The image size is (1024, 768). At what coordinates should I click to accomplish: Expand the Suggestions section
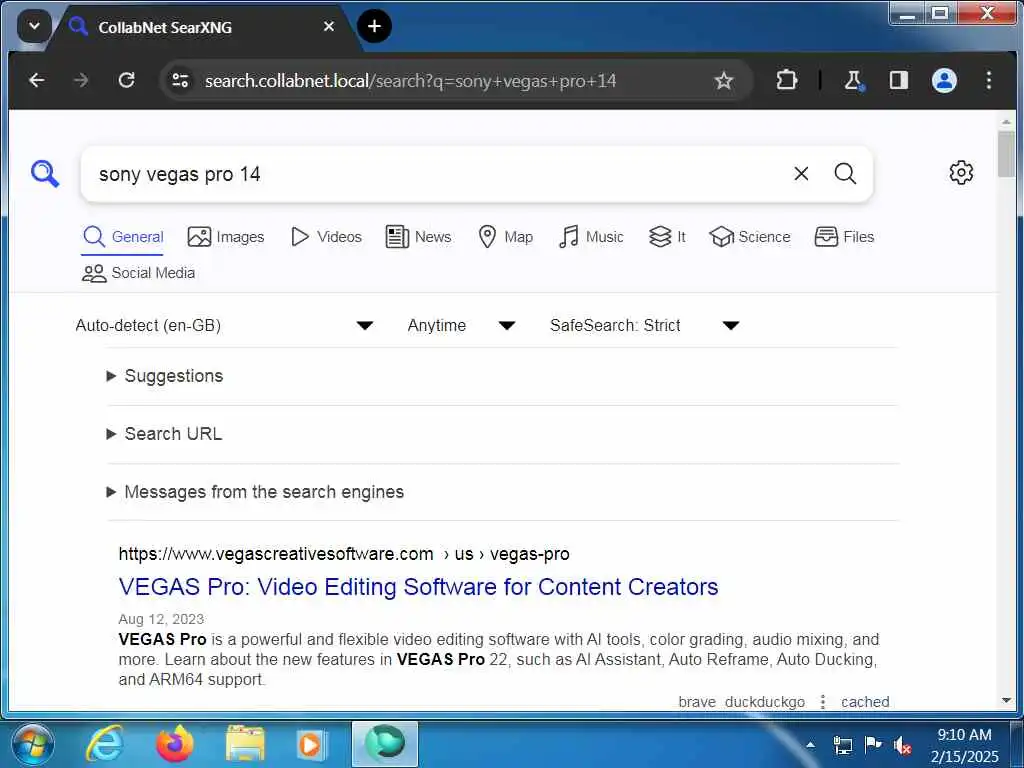(165, 376)
